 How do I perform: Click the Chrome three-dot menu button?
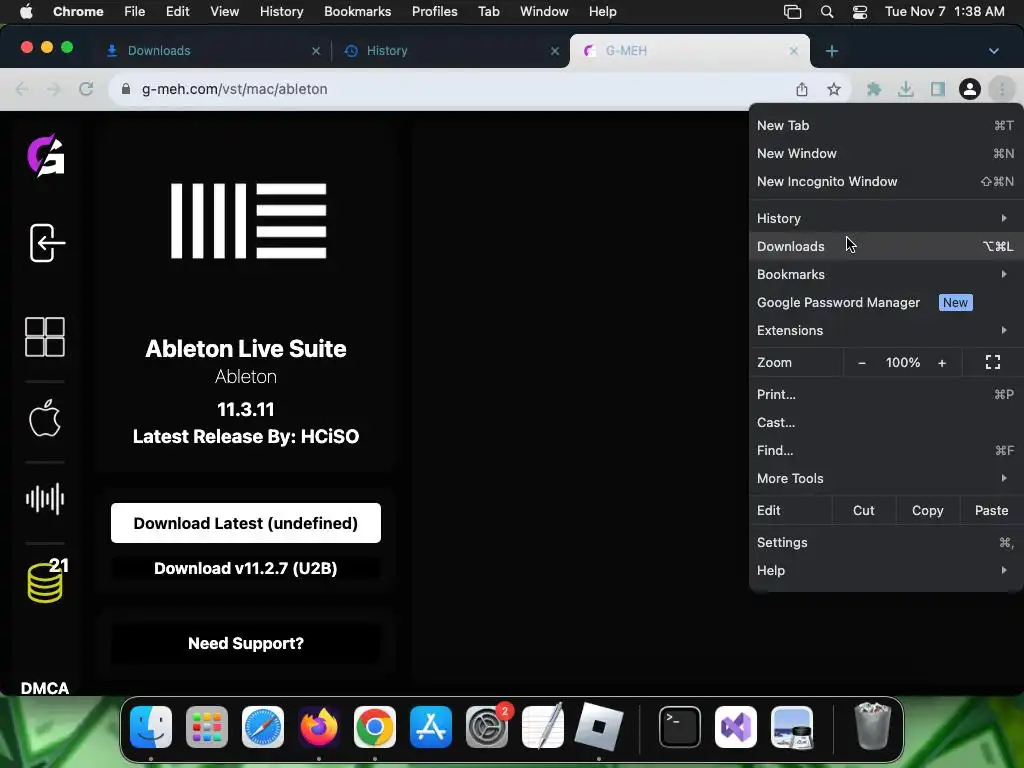click(1002, 89)
